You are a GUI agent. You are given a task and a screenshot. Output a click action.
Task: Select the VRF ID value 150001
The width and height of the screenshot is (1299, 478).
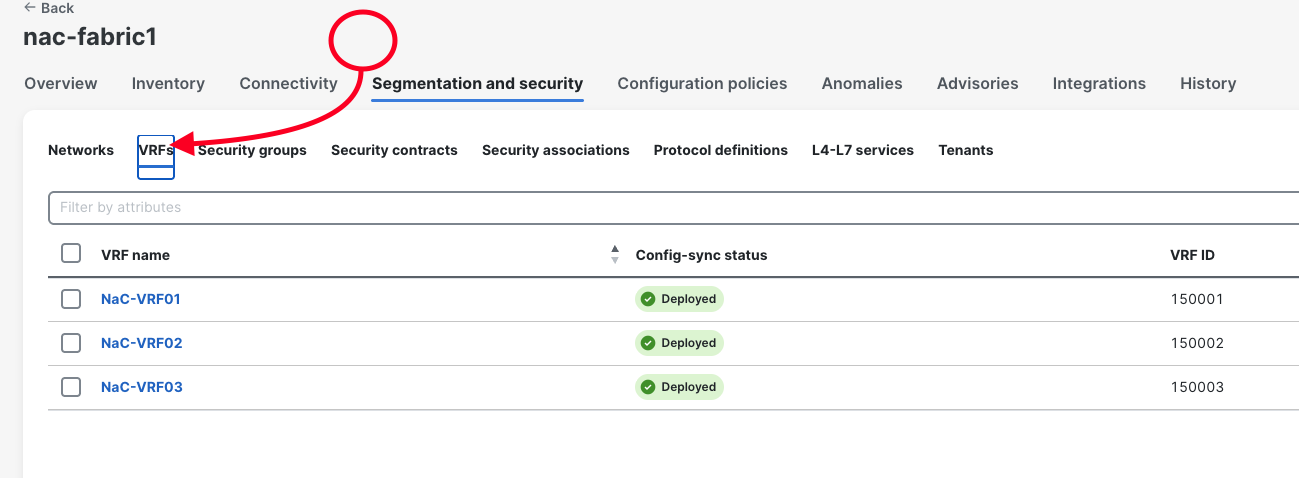pyautogui.click(x=1197, y=299)
